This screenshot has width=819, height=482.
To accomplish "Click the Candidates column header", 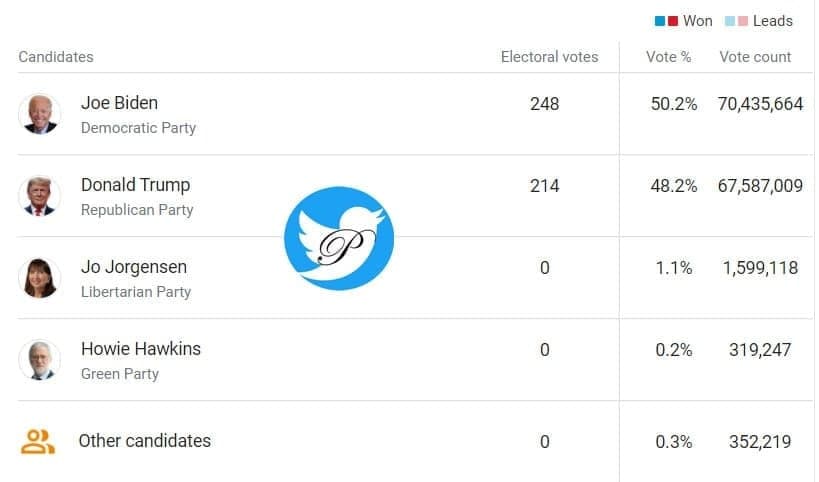I will click(56, 57).
